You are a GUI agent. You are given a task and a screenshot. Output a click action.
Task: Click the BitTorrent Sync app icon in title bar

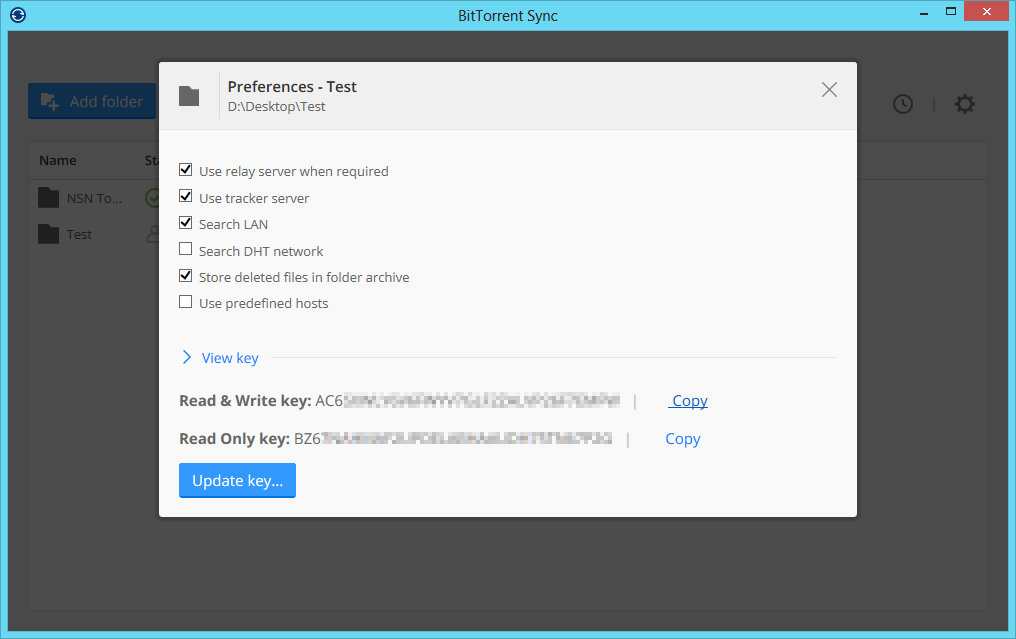coord(18,14)
